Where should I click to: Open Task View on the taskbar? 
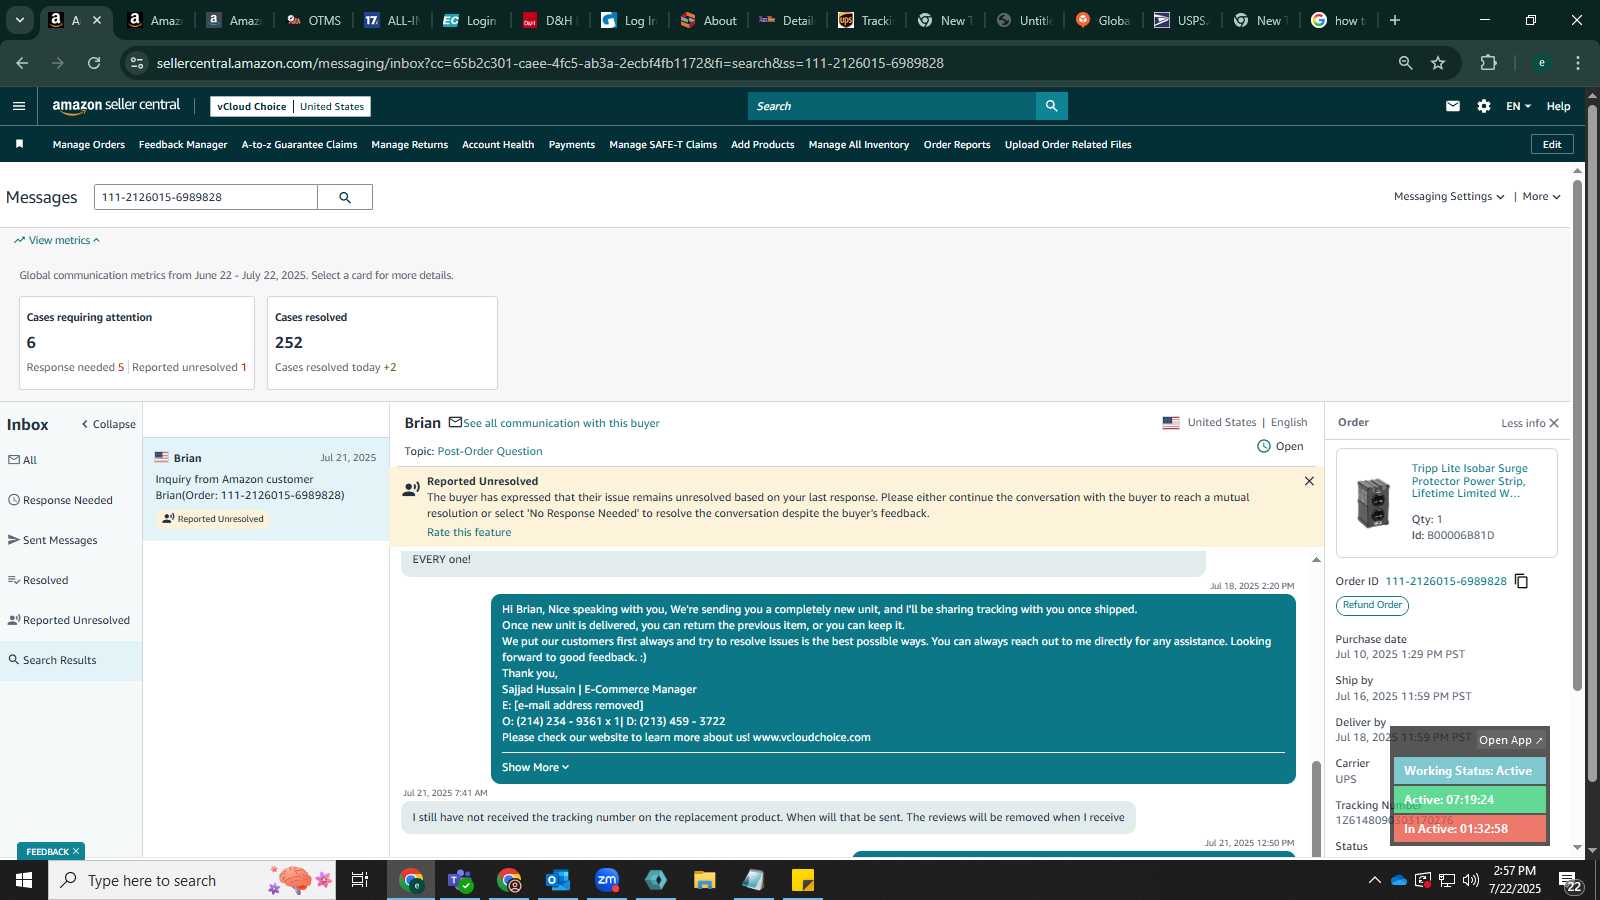[x=360, y=880]
